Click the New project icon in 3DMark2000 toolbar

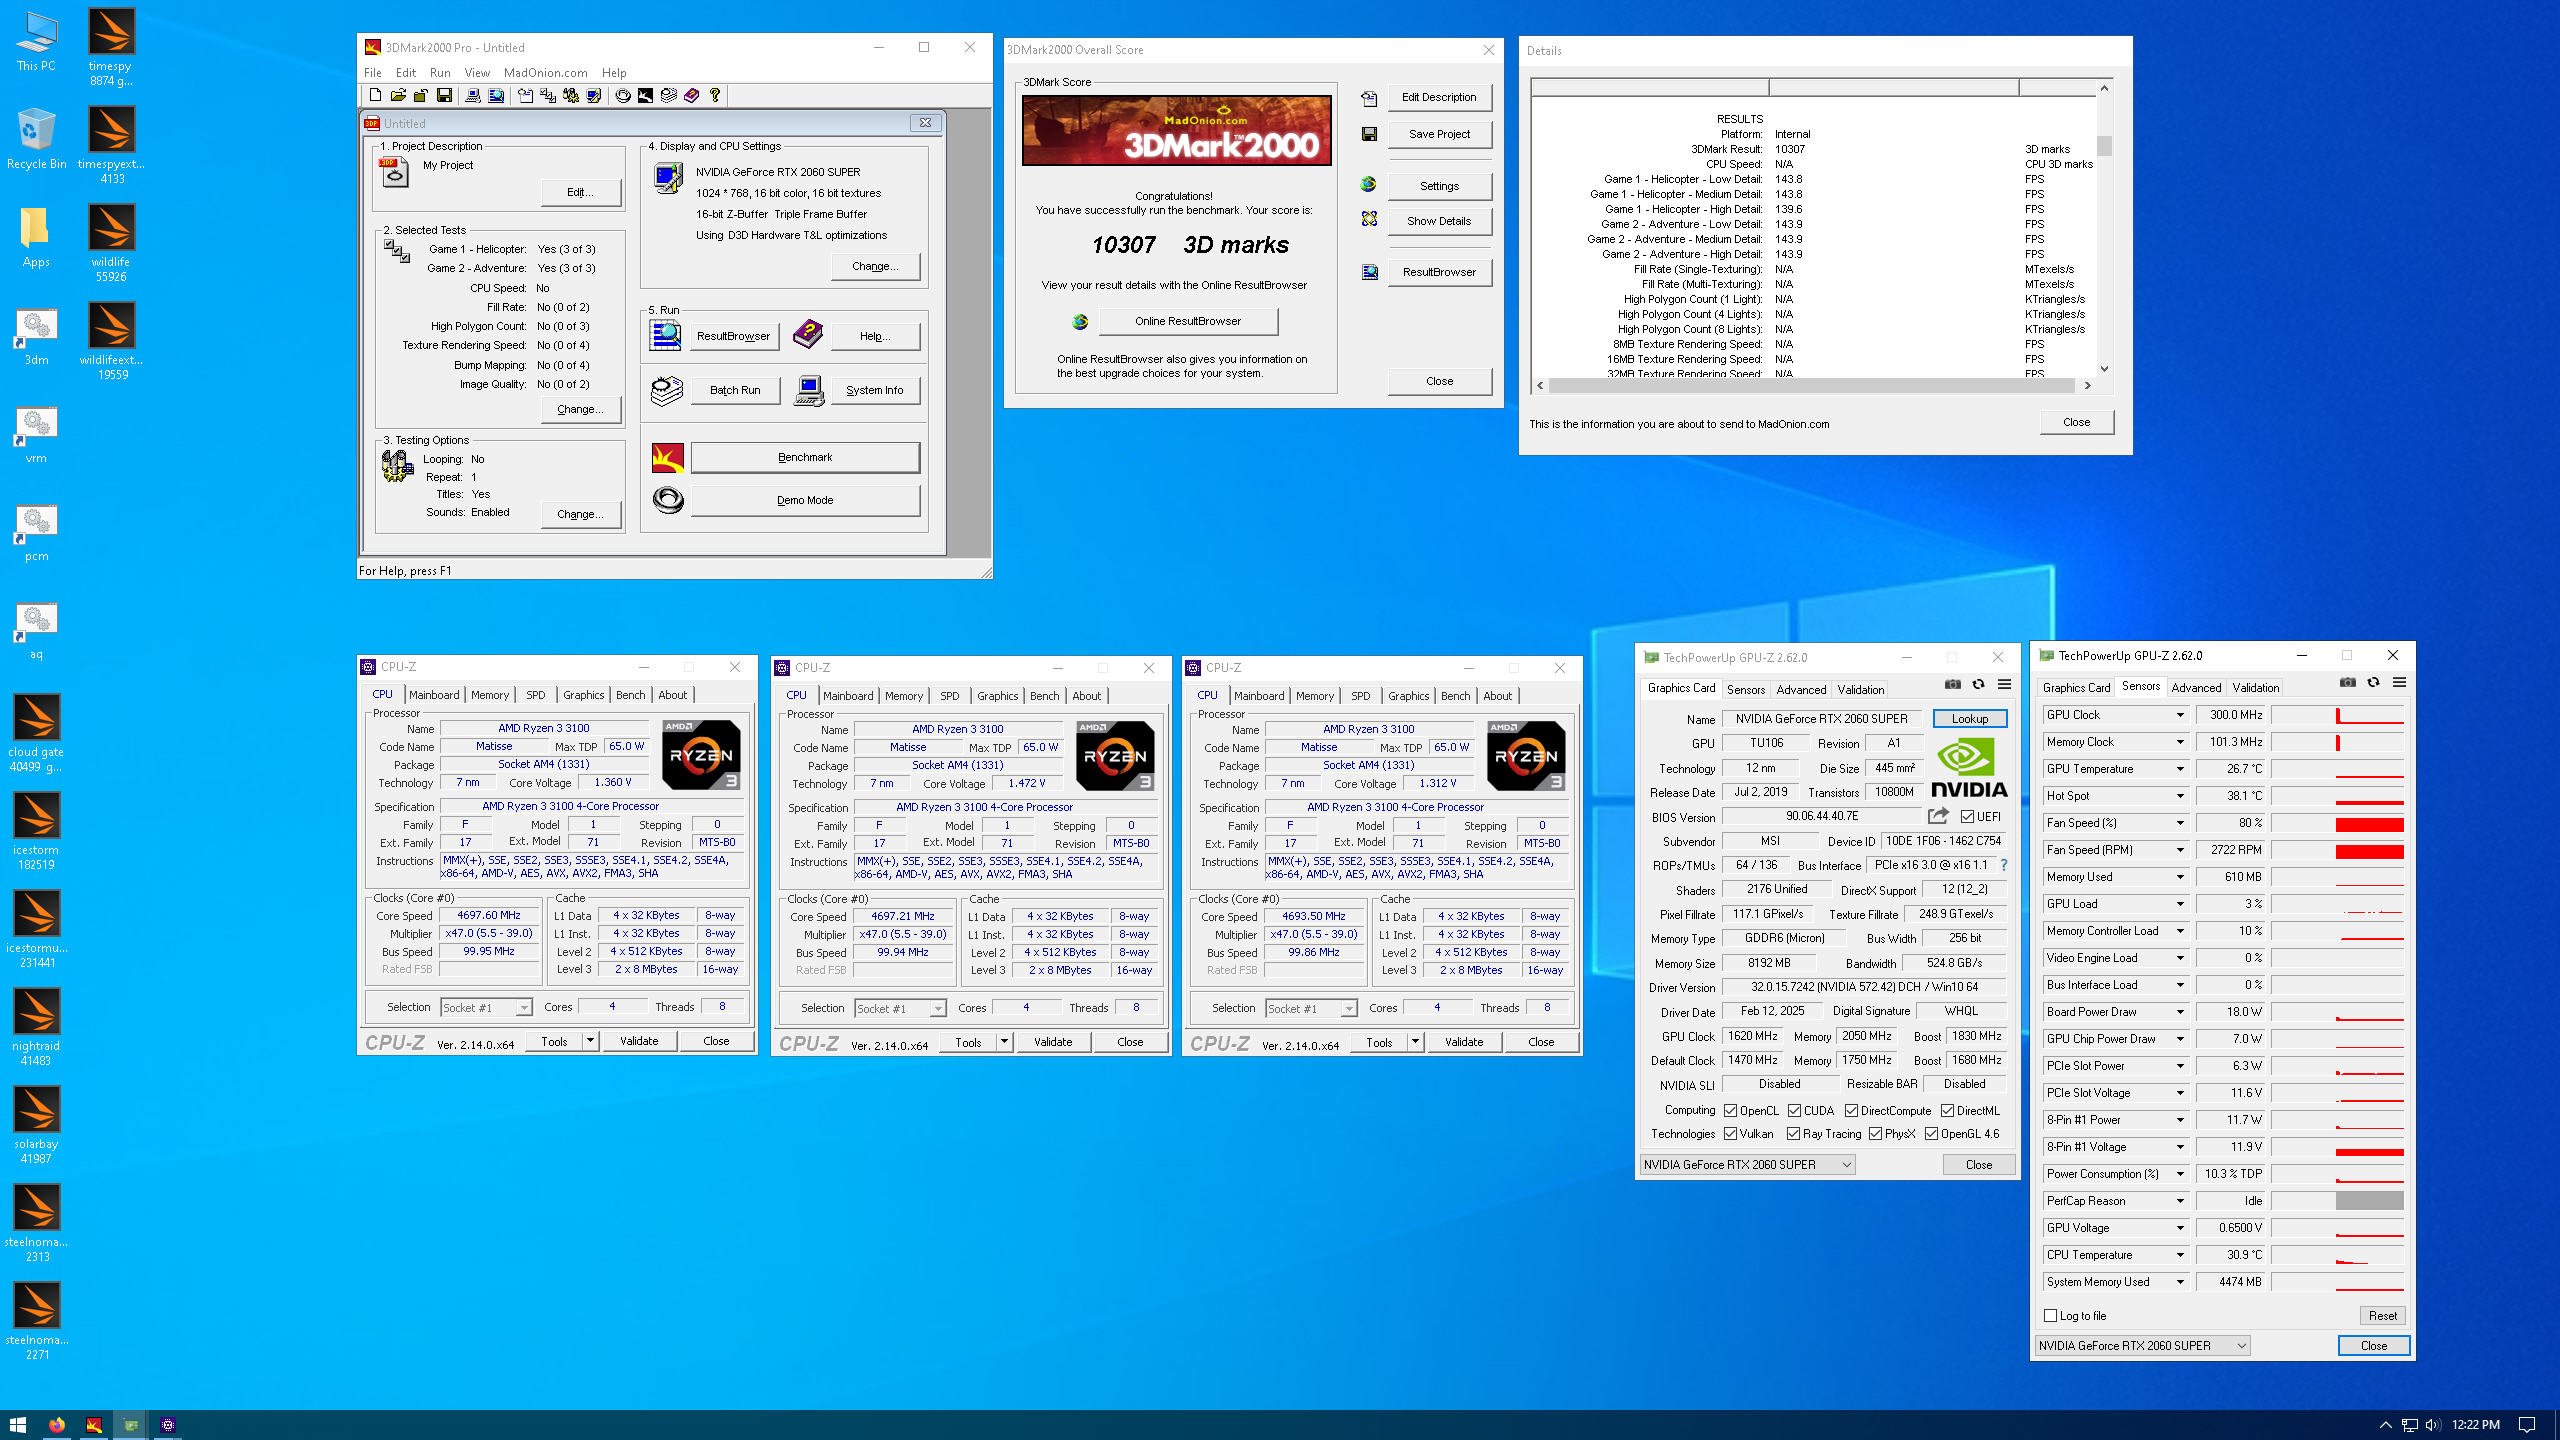[375, 95]
